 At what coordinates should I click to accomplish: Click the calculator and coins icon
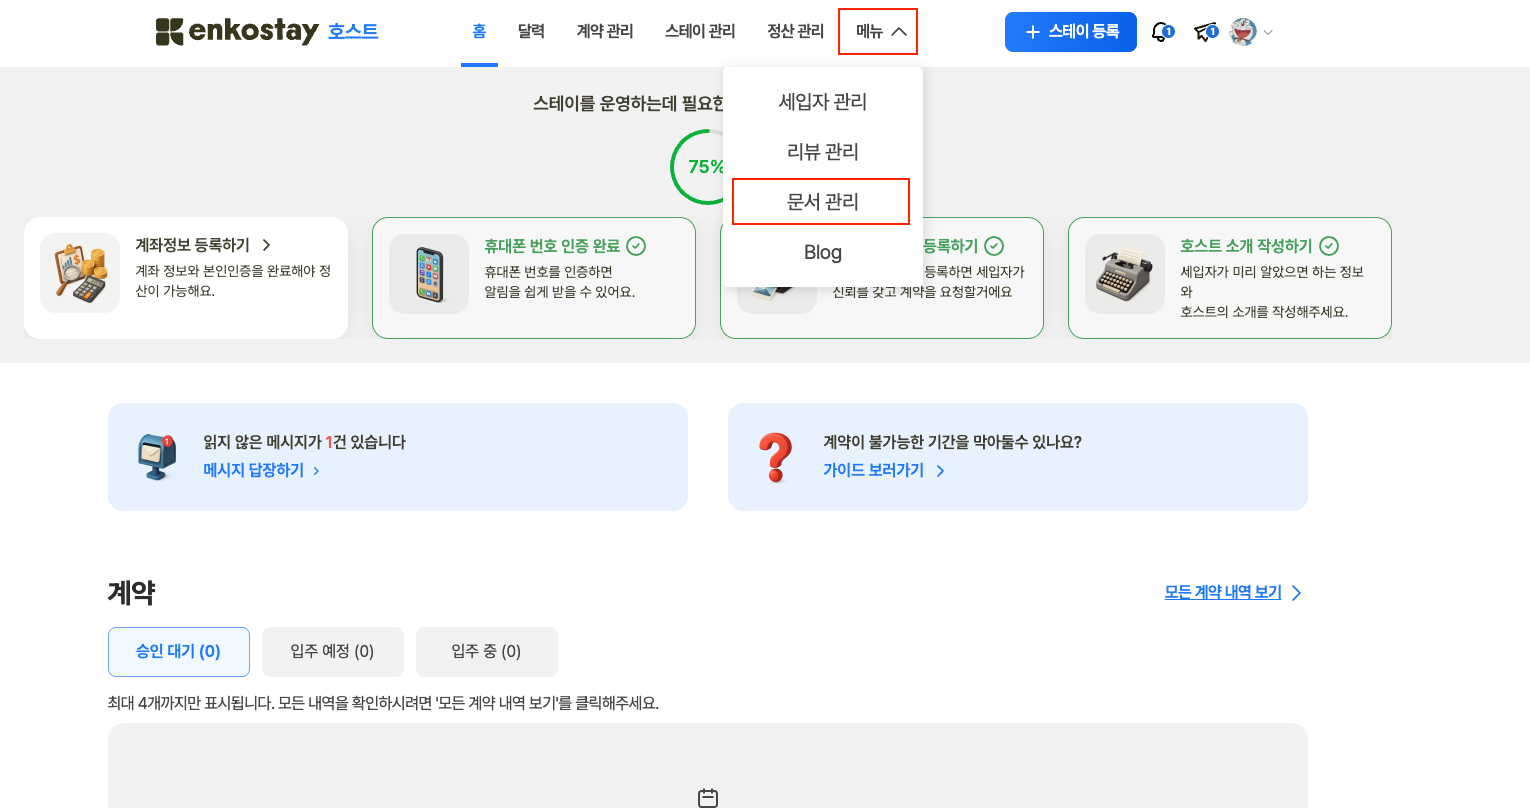(80, 274)
